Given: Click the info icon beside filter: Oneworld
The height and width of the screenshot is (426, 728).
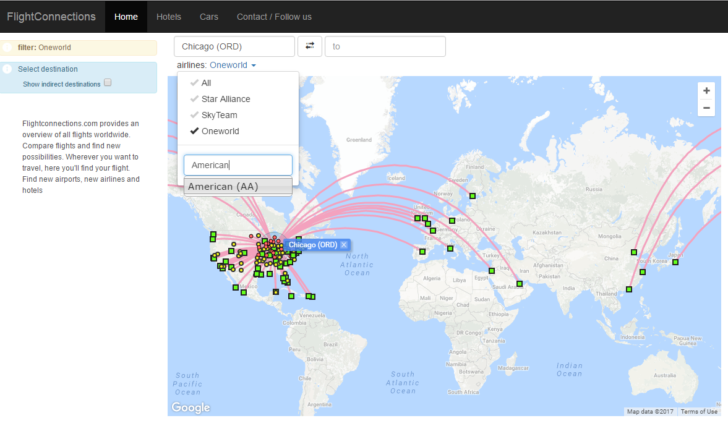Looking at the screenshot, I should [x=7, y=47].
